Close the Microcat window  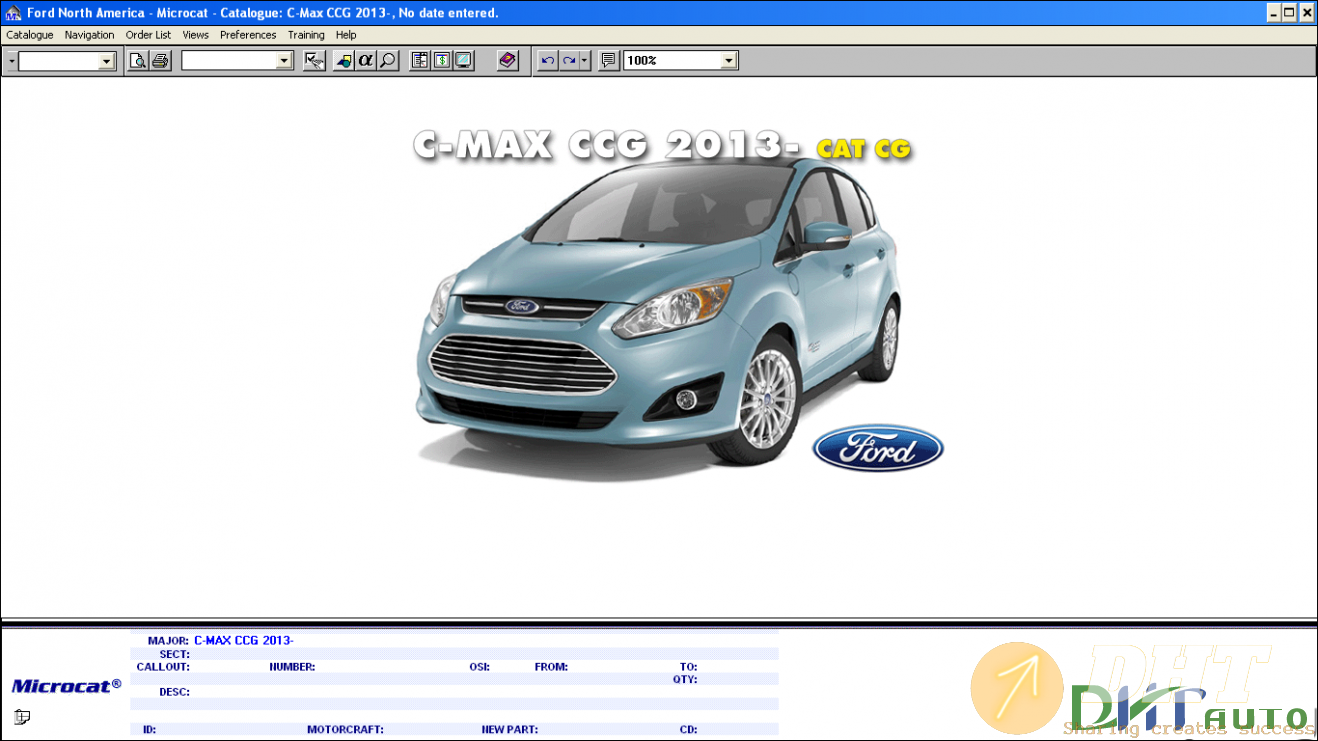click(x=1306, y=13)
